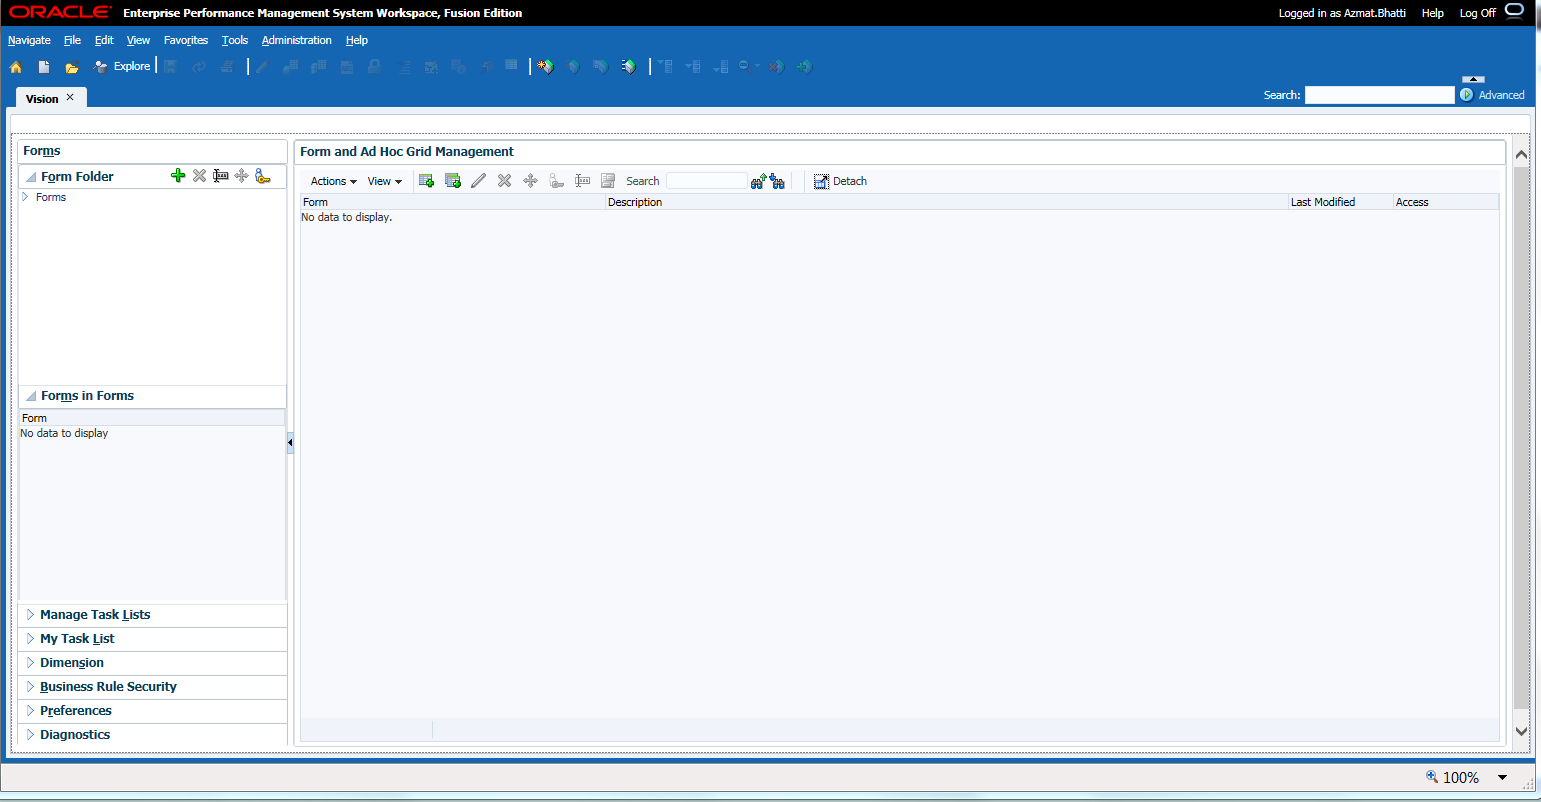Click the scrollbar up arrow on the right
This screenshot has height=802, width=1541.
(x=1521, y=155)
